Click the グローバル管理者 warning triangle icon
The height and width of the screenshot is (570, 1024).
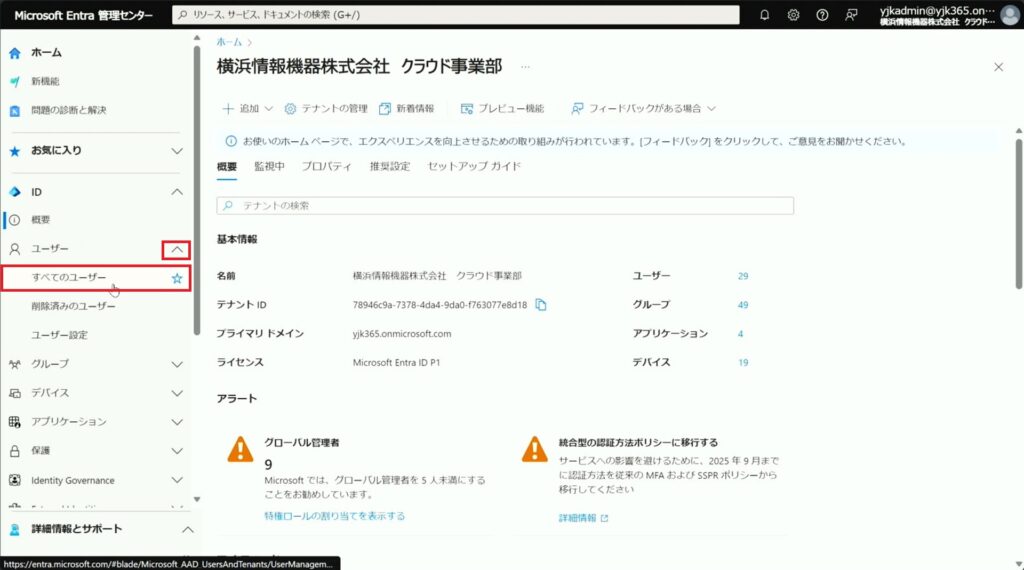[x=240, y=449]
